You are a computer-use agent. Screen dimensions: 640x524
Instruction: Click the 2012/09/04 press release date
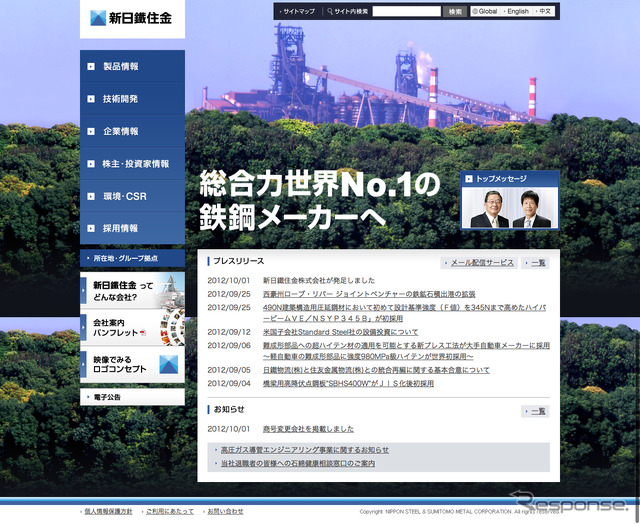pyautogui.click(x=229, y=383)
